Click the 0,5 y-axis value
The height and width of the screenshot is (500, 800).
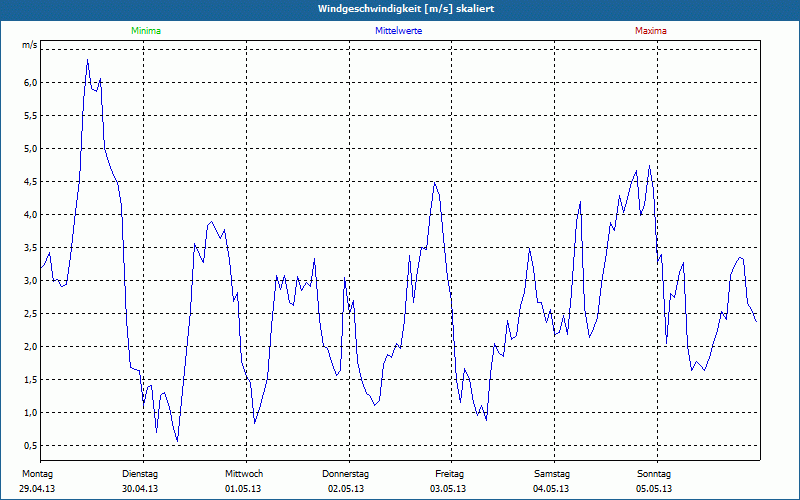30,446
